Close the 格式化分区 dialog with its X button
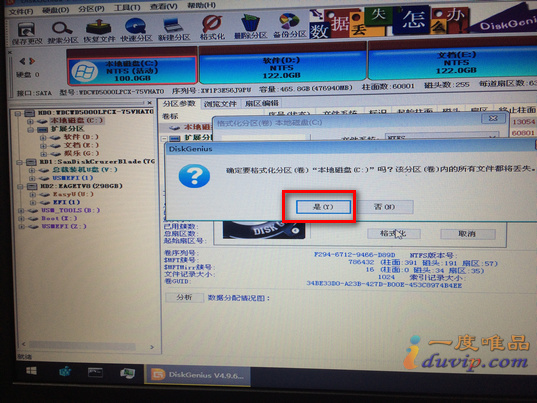 pos(493,118)
